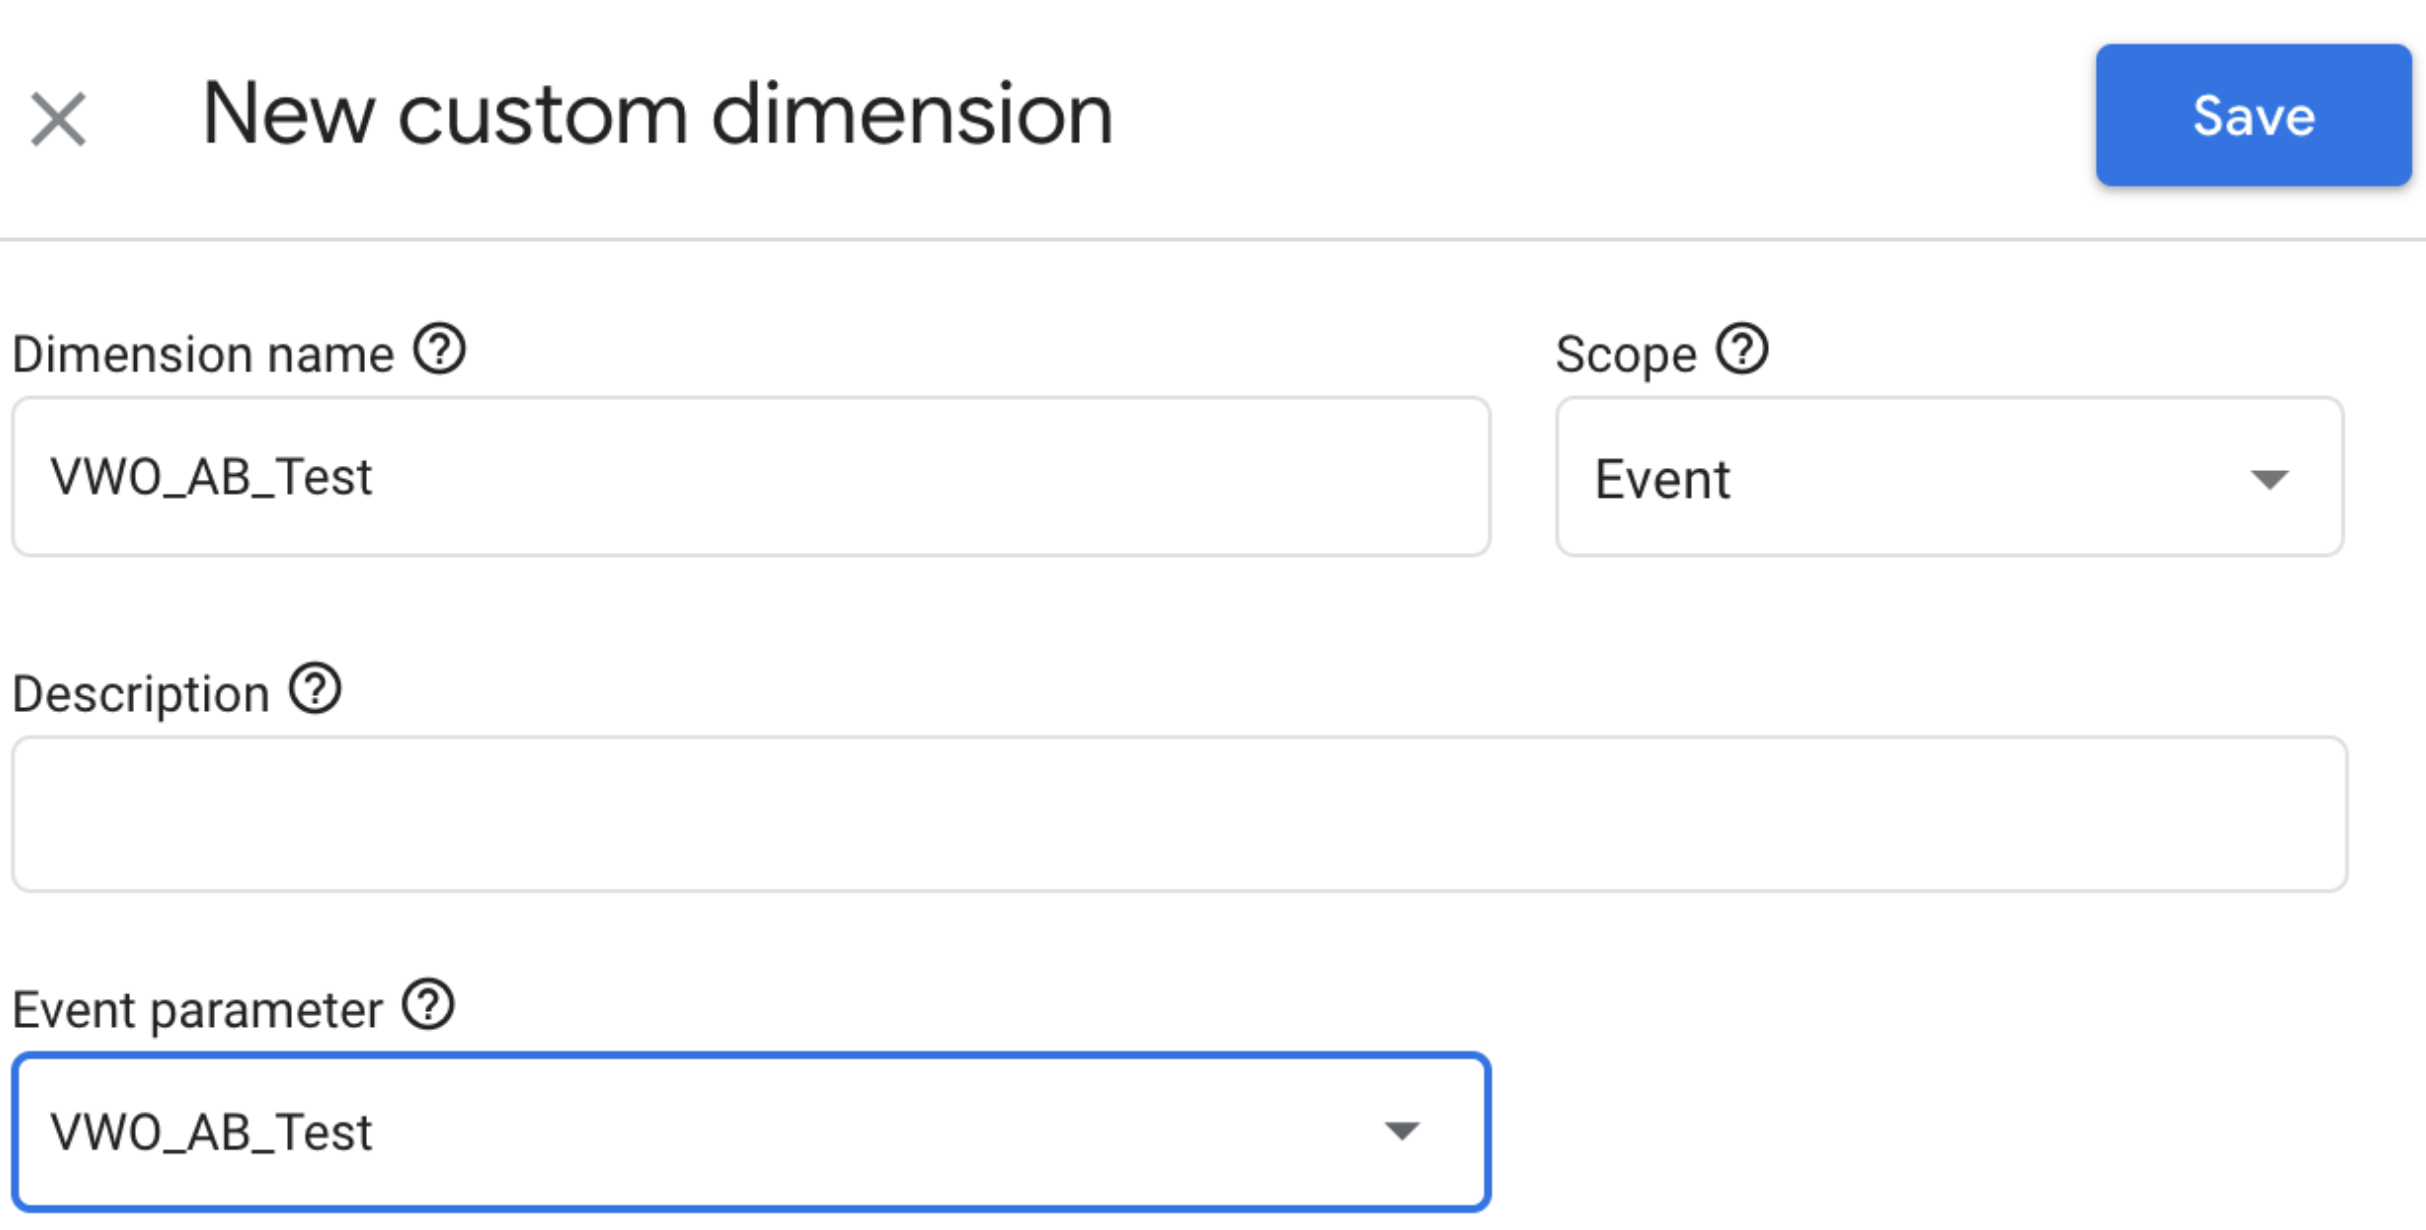This screenshot has width=2426, height=1230.
Task: Click VWO_AB_Test text in Dimension name
Action: [211, 477]
